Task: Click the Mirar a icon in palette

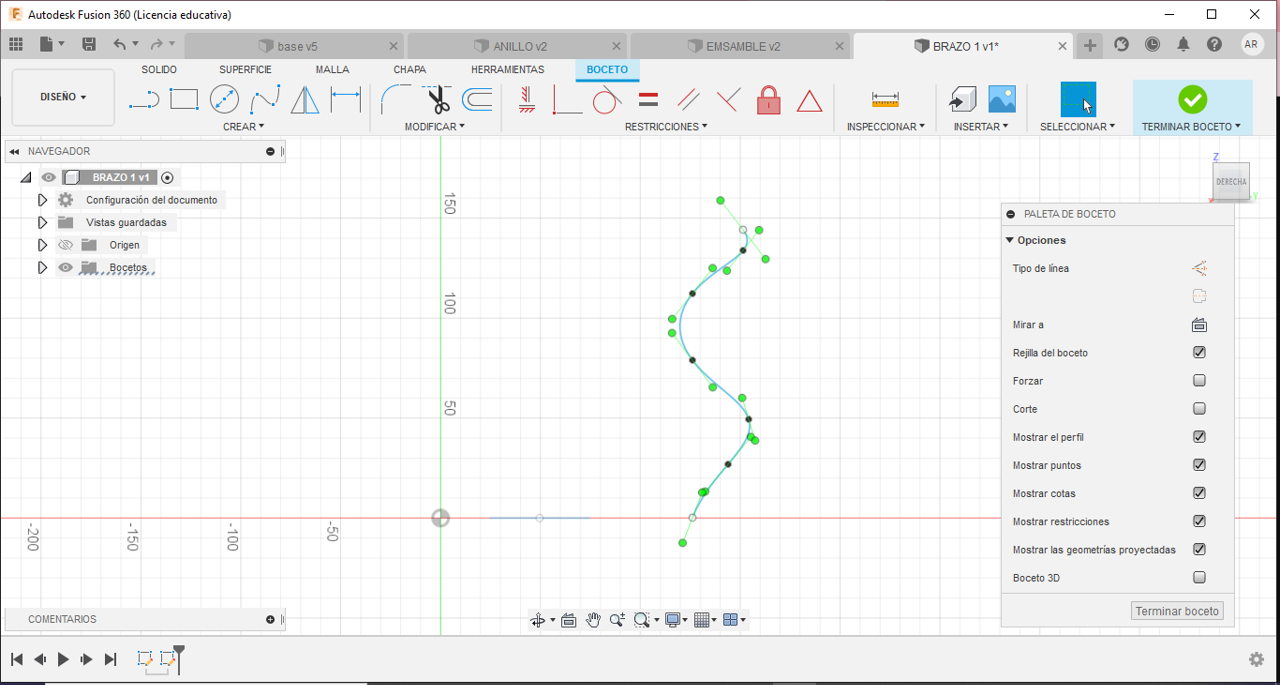Action: coord(1199,325)
